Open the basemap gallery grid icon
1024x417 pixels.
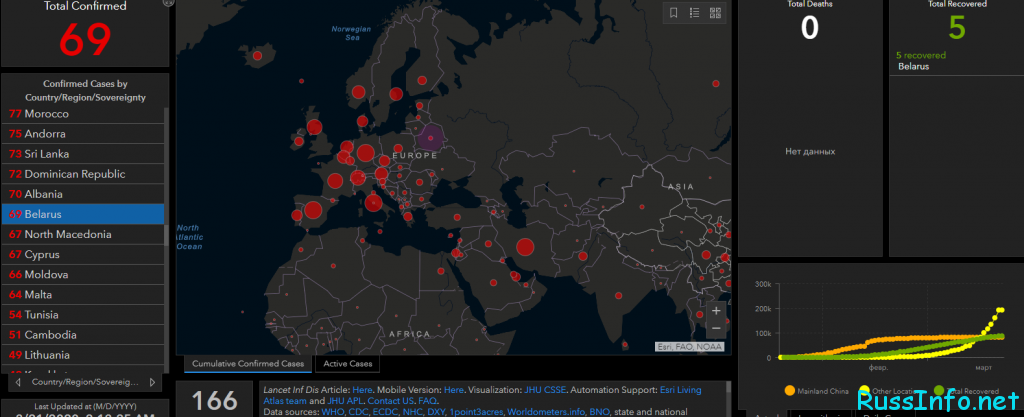[716, 13]
